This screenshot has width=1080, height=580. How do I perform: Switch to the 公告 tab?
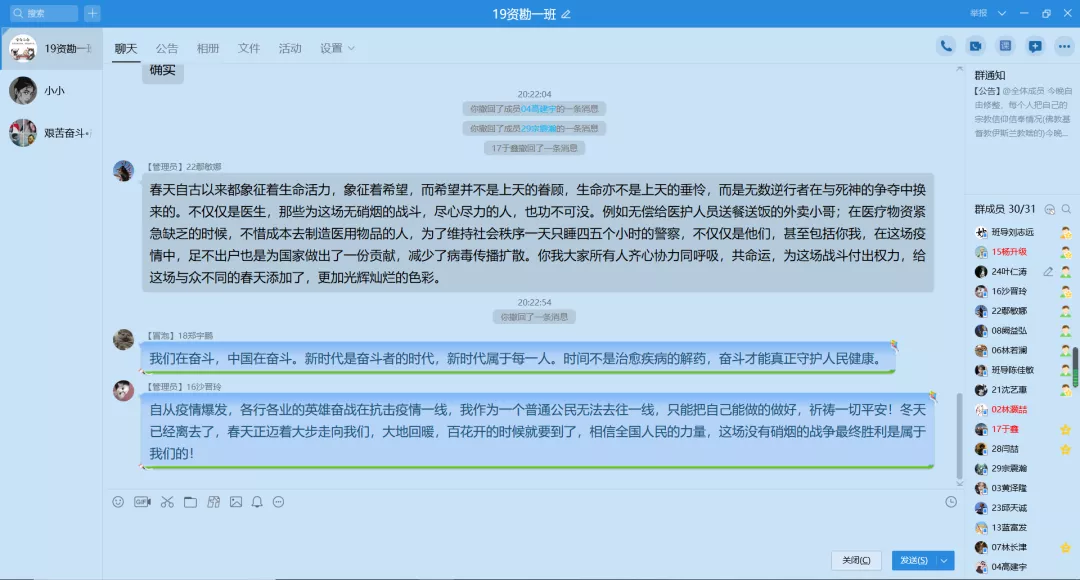click(167, 48)
